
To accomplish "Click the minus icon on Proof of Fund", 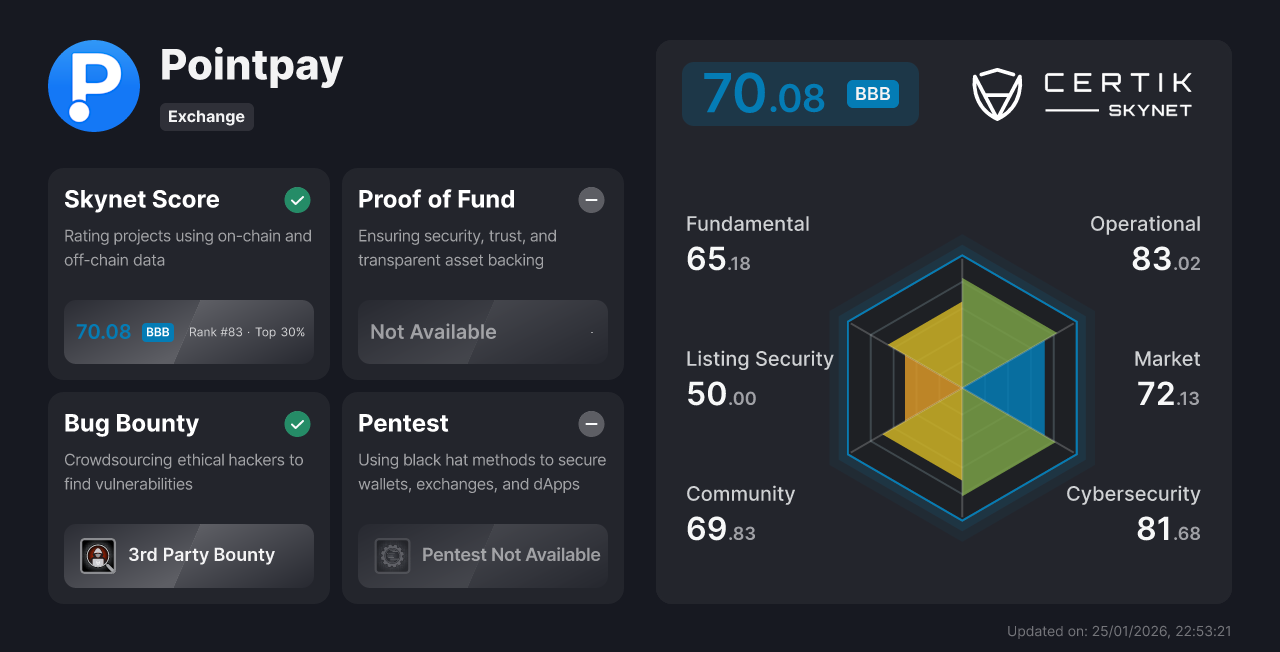I will (591, 200).
